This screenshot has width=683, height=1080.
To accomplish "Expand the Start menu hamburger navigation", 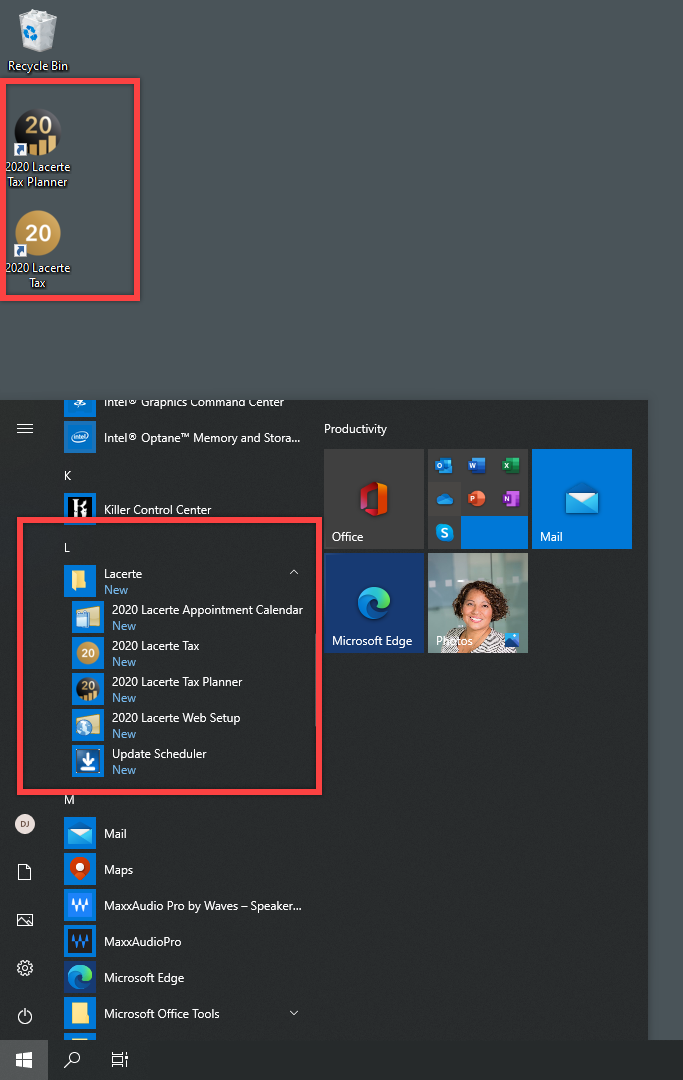I will 25,428.
